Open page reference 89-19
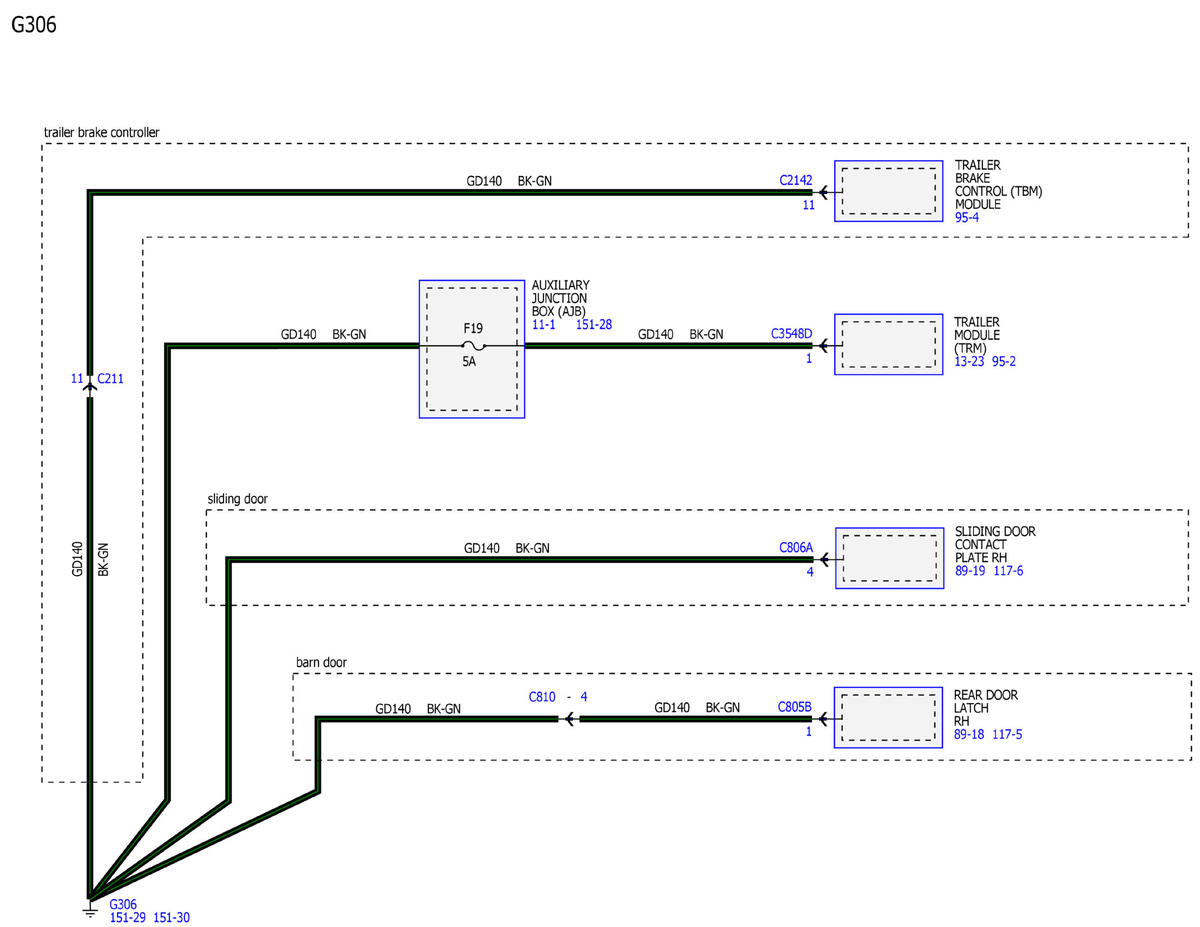The image size is (1200, 927). coord(970,571)
